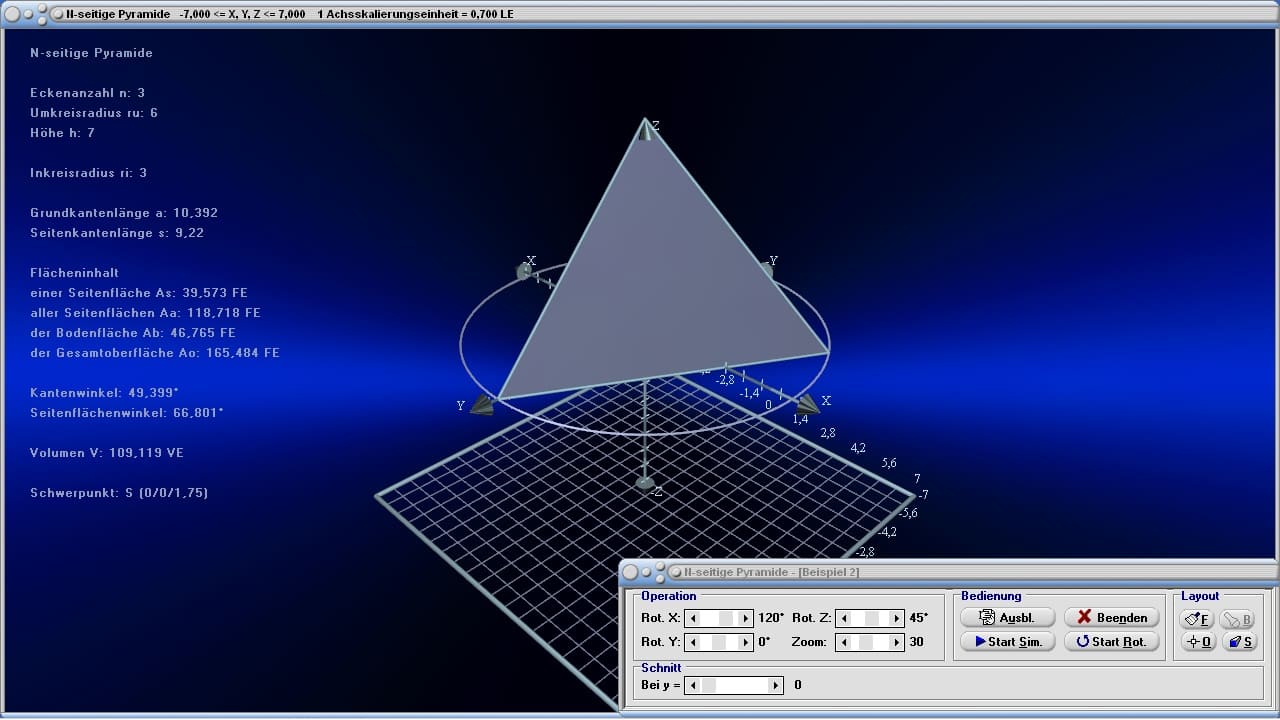Image resolution: width=1280 pixels, height=720 pixels.
Task: Click the Ausbl. hide panel button
Action: [1007, 618]
